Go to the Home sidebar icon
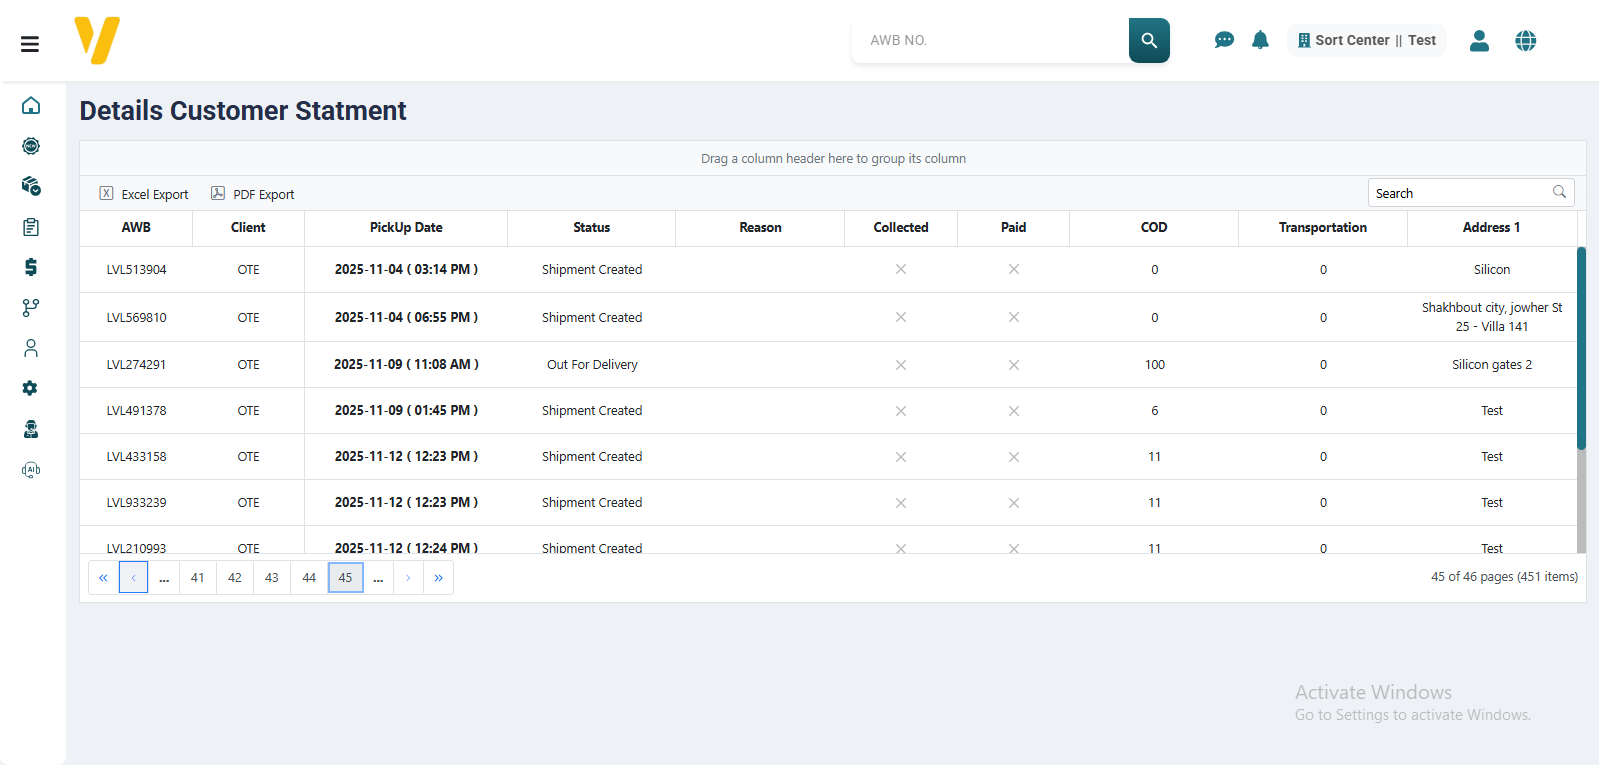Viewport: 1599px width, 765px height. pos(31,106)
